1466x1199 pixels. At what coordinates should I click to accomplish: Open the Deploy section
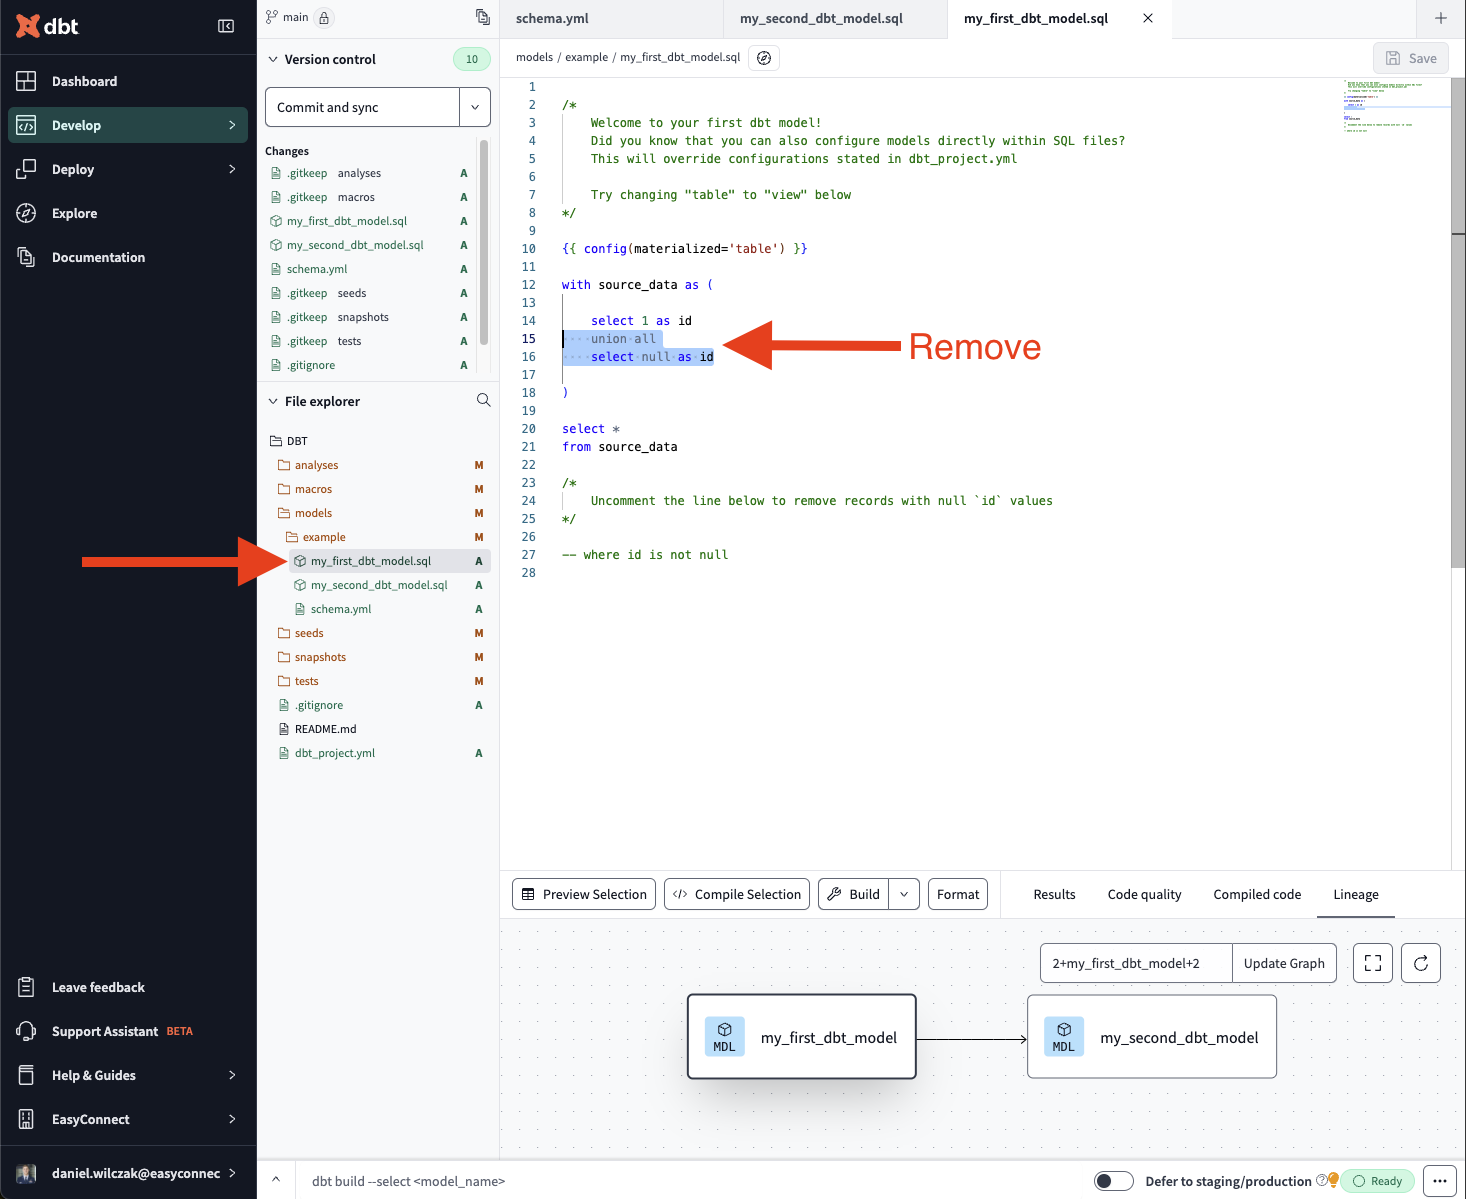128,169
